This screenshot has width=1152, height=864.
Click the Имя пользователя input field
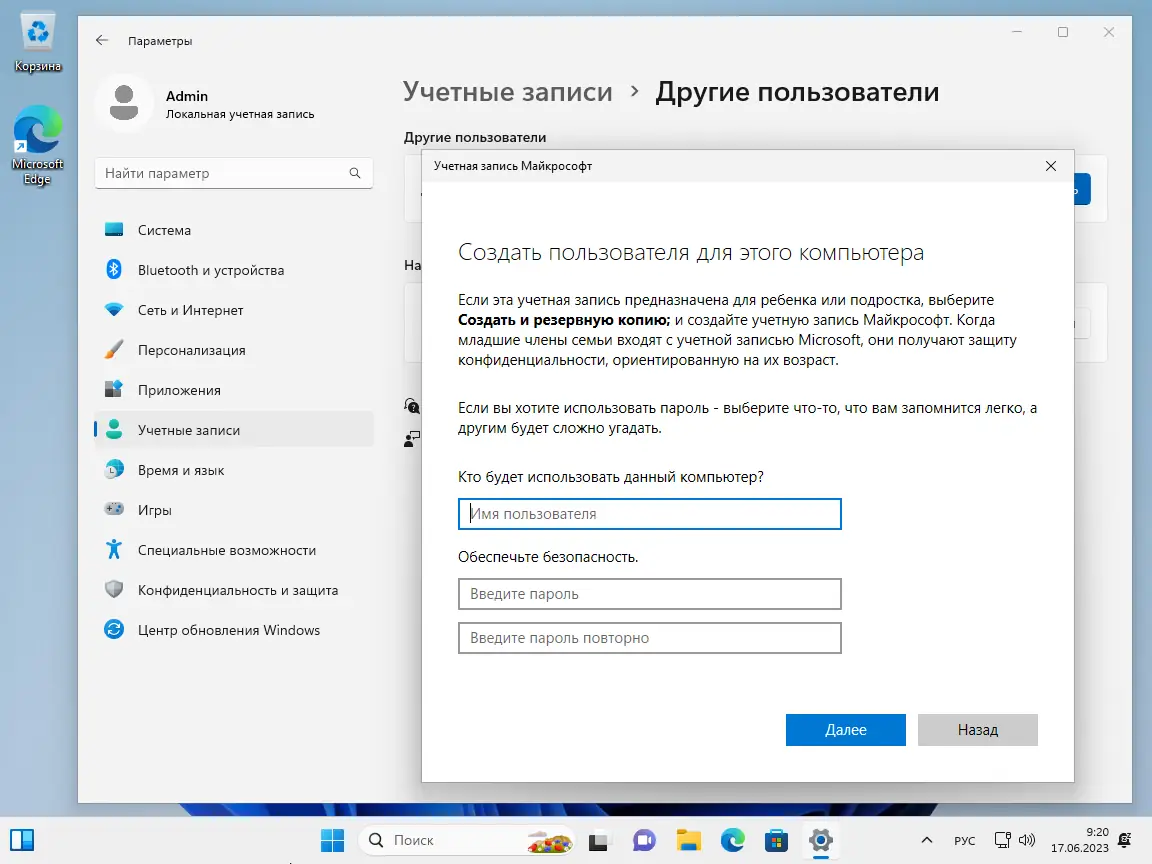coord(649,513)
